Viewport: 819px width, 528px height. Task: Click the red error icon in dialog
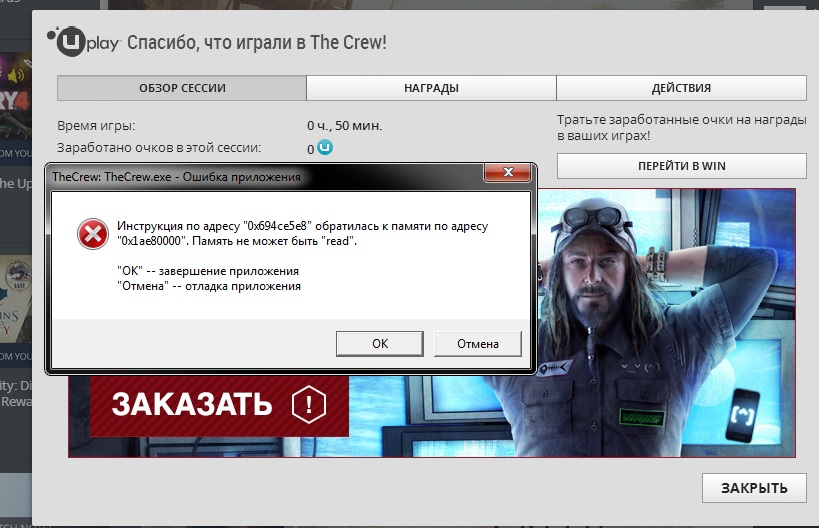coord(93,234)
